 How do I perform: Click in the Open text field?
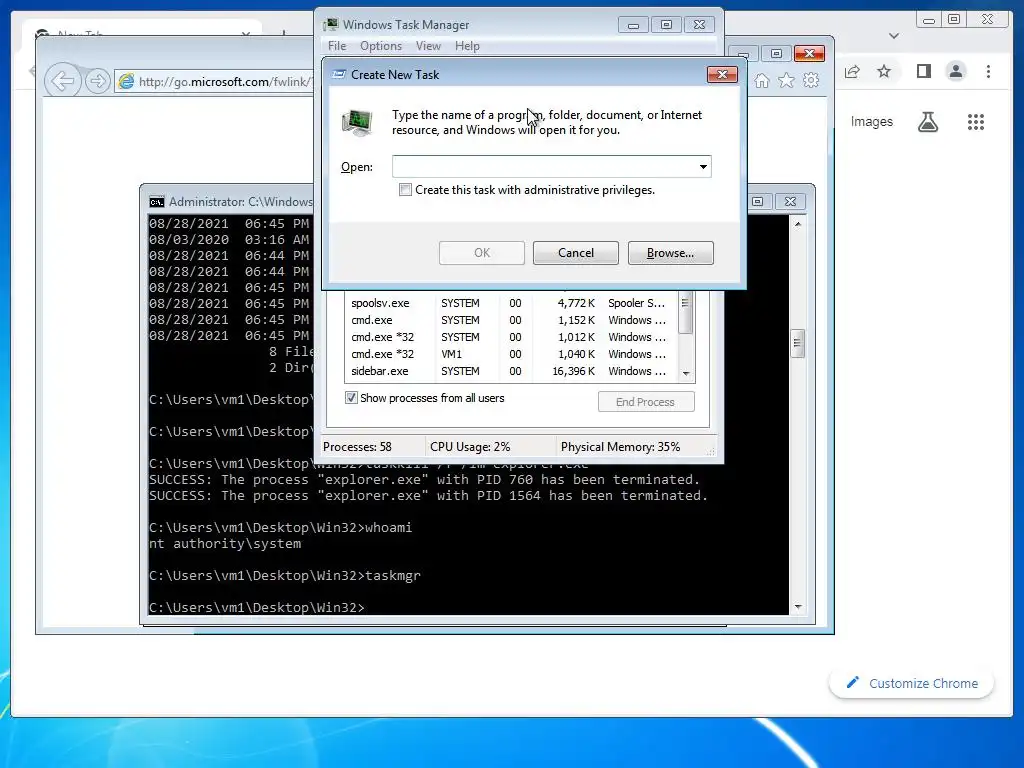(544, 167)
